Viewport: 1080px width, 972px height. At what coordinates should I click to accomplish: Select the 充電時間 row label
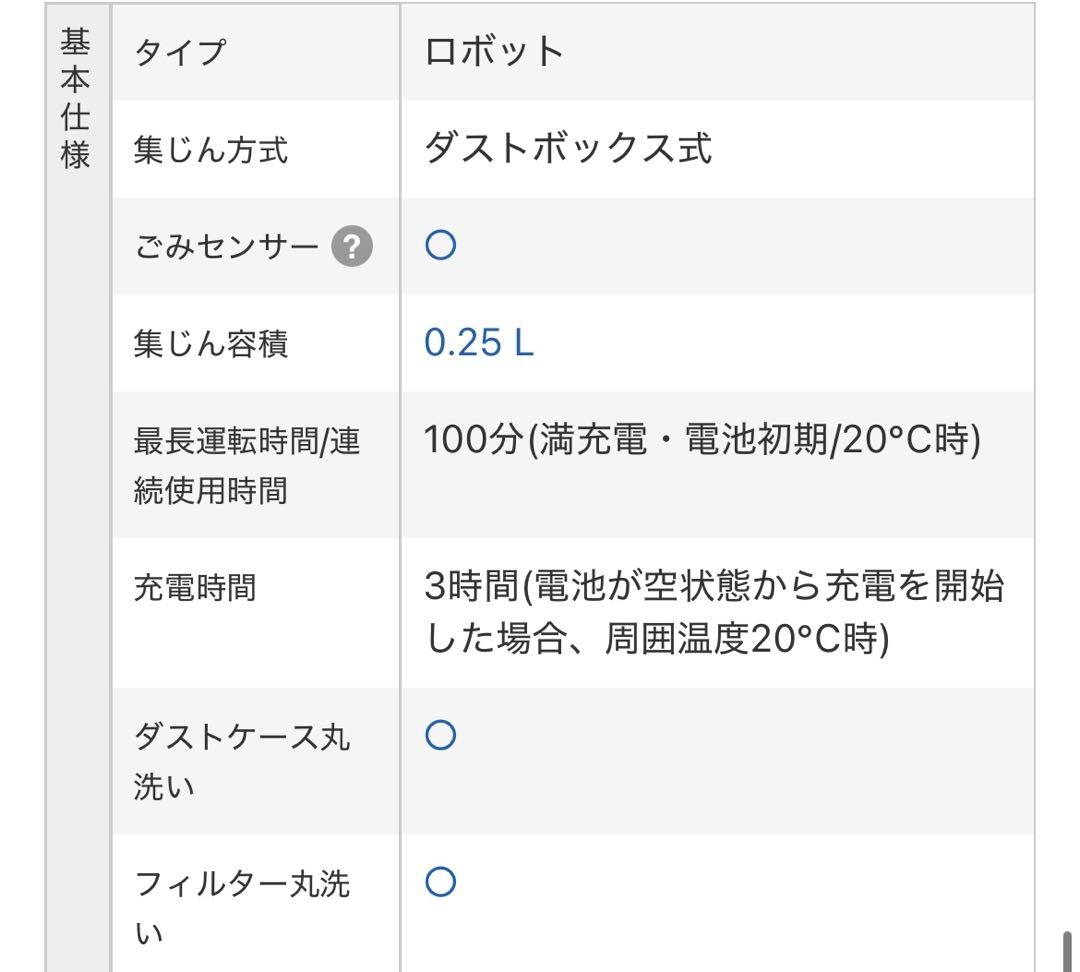pyautogui.click(x=195, y=588)
